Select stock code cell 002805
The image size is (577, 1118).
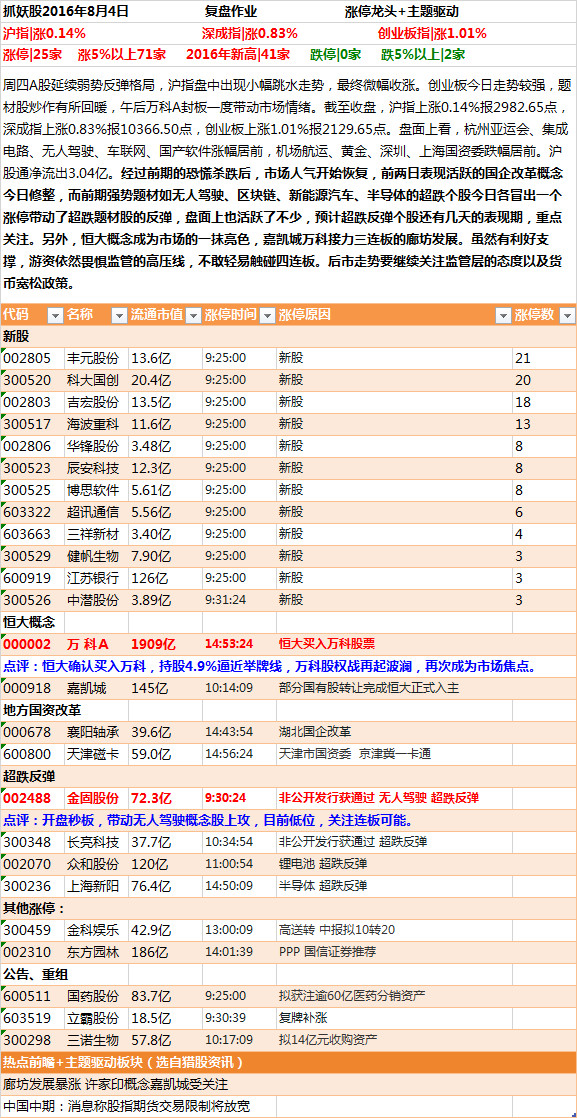[x=32, y=358]
